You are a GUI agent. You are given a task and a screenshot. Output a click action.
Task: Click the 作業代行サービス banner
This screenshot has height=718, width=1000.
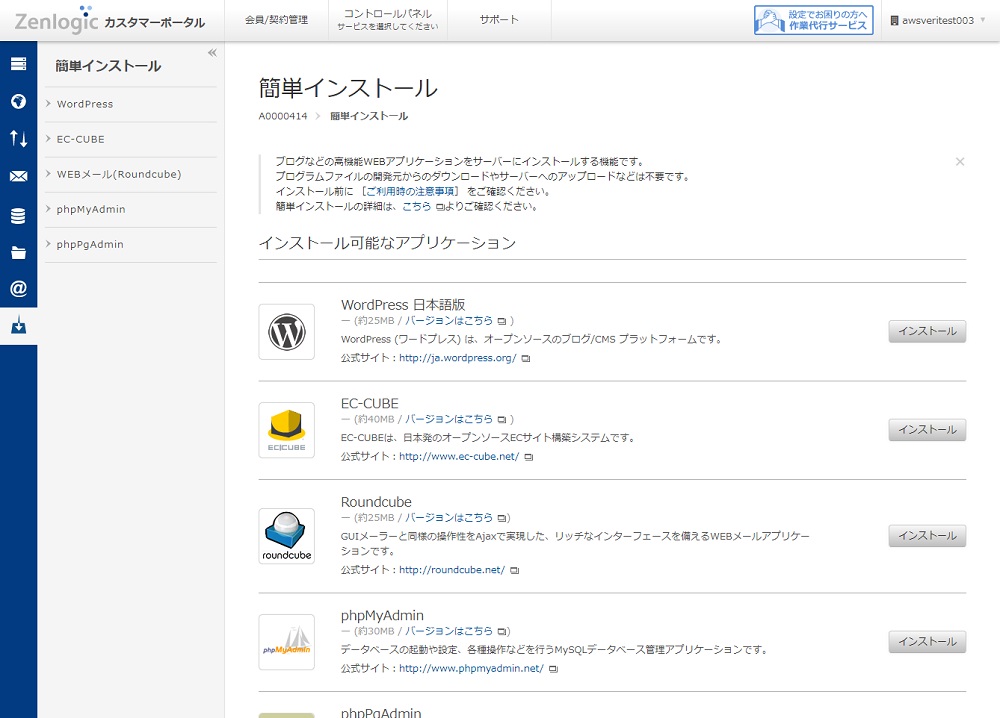click(813, 20)
